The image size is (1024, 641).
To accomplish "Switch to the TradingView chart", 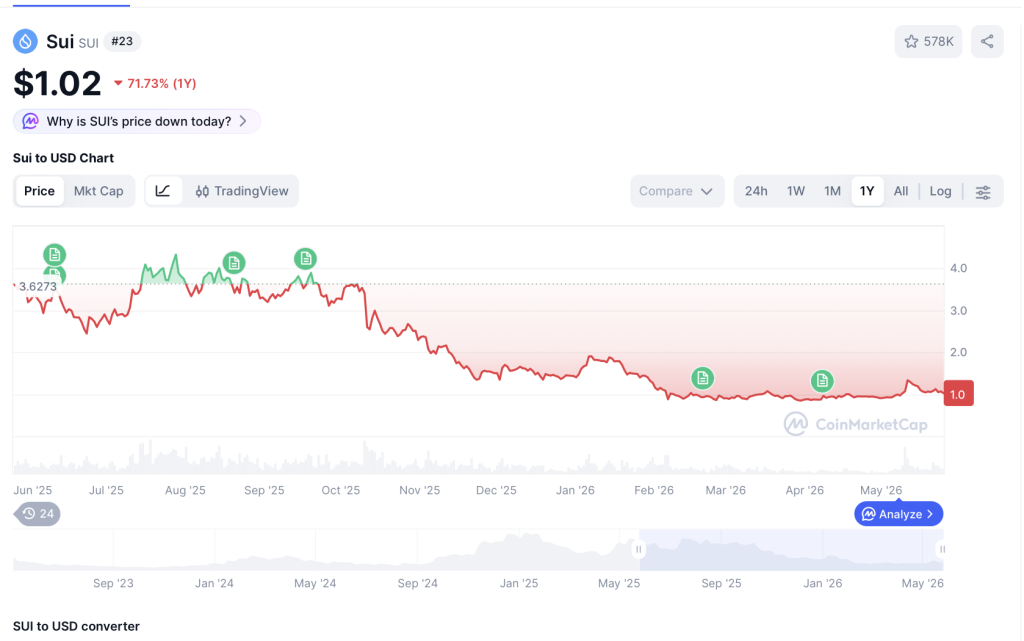I will click(242, 191).
